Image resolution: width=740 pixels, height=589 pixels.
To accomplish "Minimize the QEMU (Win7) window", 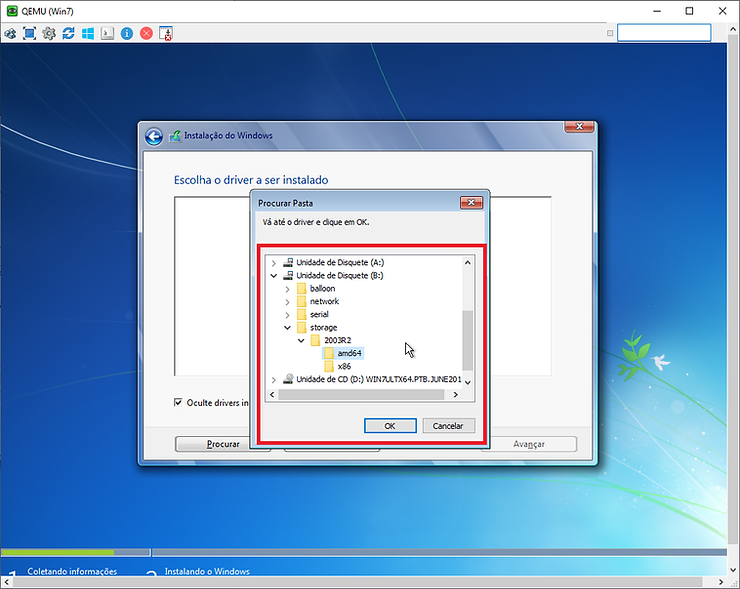I will pos(656,11).
